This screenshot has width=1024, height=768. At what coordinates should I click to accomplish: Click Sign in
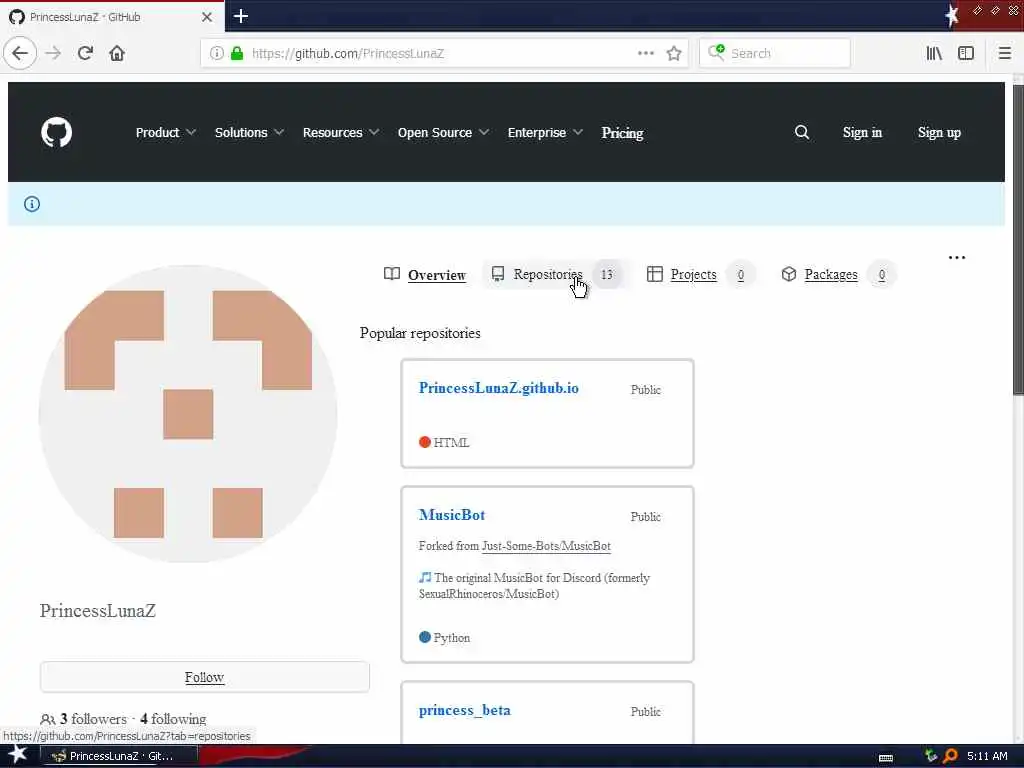pos(862,133)
